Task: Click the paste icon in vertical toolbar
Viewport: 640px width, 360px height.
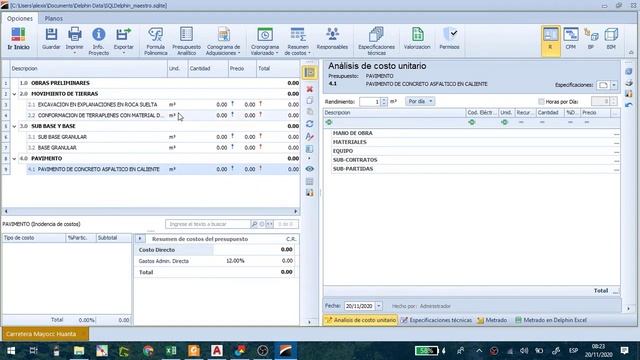Action: (310, 111)
